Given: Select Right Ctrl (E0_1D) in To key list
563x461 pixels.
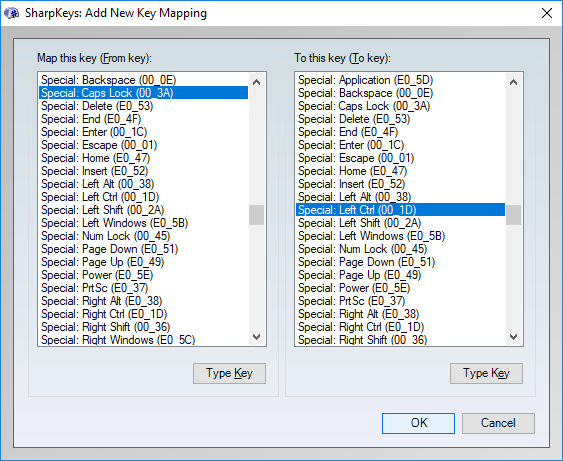Looking at the screenshot, I should pos(400,327).
